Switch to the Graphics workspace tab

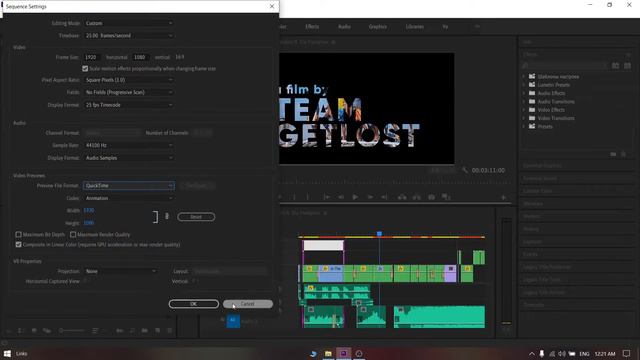[378, 27]
